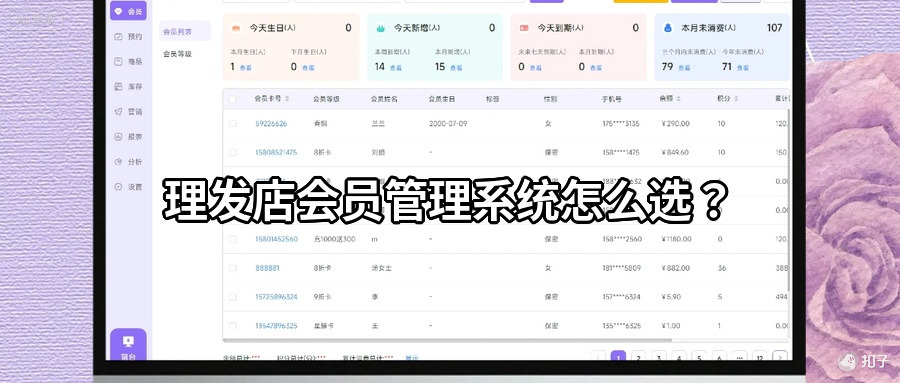Viewport: 900px width, 383px height.
Task: Tick the checkbox for card 15801452560
Action: coord(232,239)
